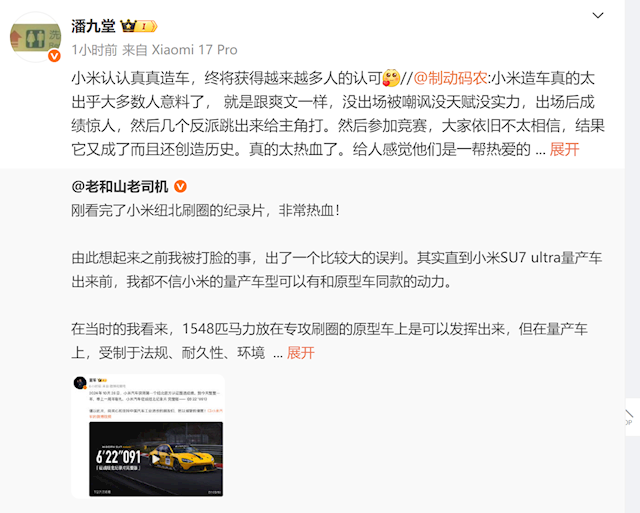The image size is (640, 513).
Task: Click the yellow race car image
Action: (x=184, y=458)
